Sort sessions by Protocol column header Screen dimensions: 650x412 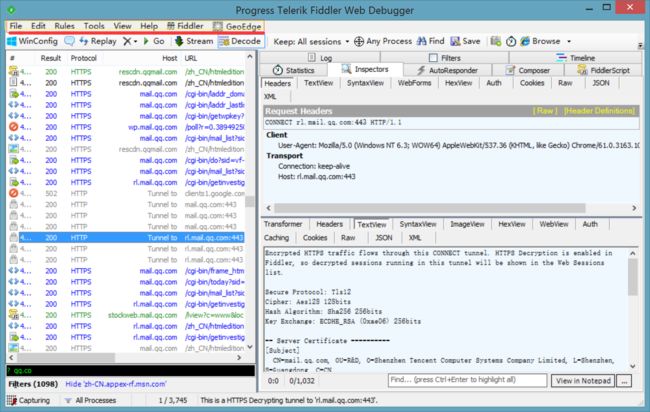[83, 58]
